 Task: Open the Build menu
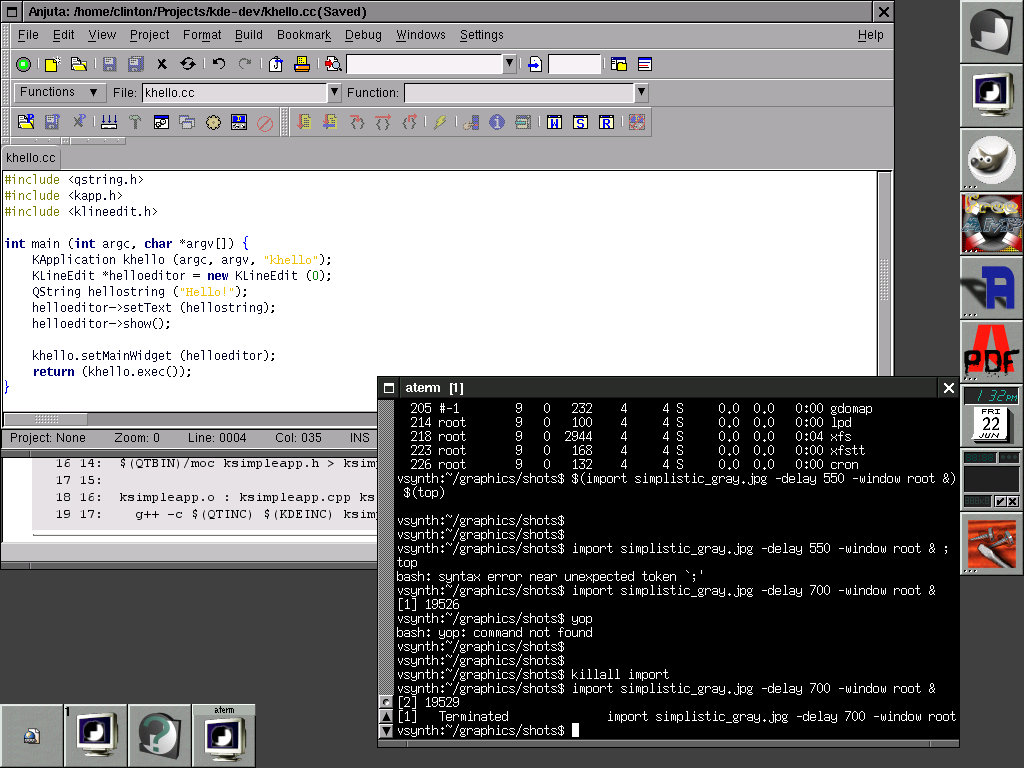(249, 35)
